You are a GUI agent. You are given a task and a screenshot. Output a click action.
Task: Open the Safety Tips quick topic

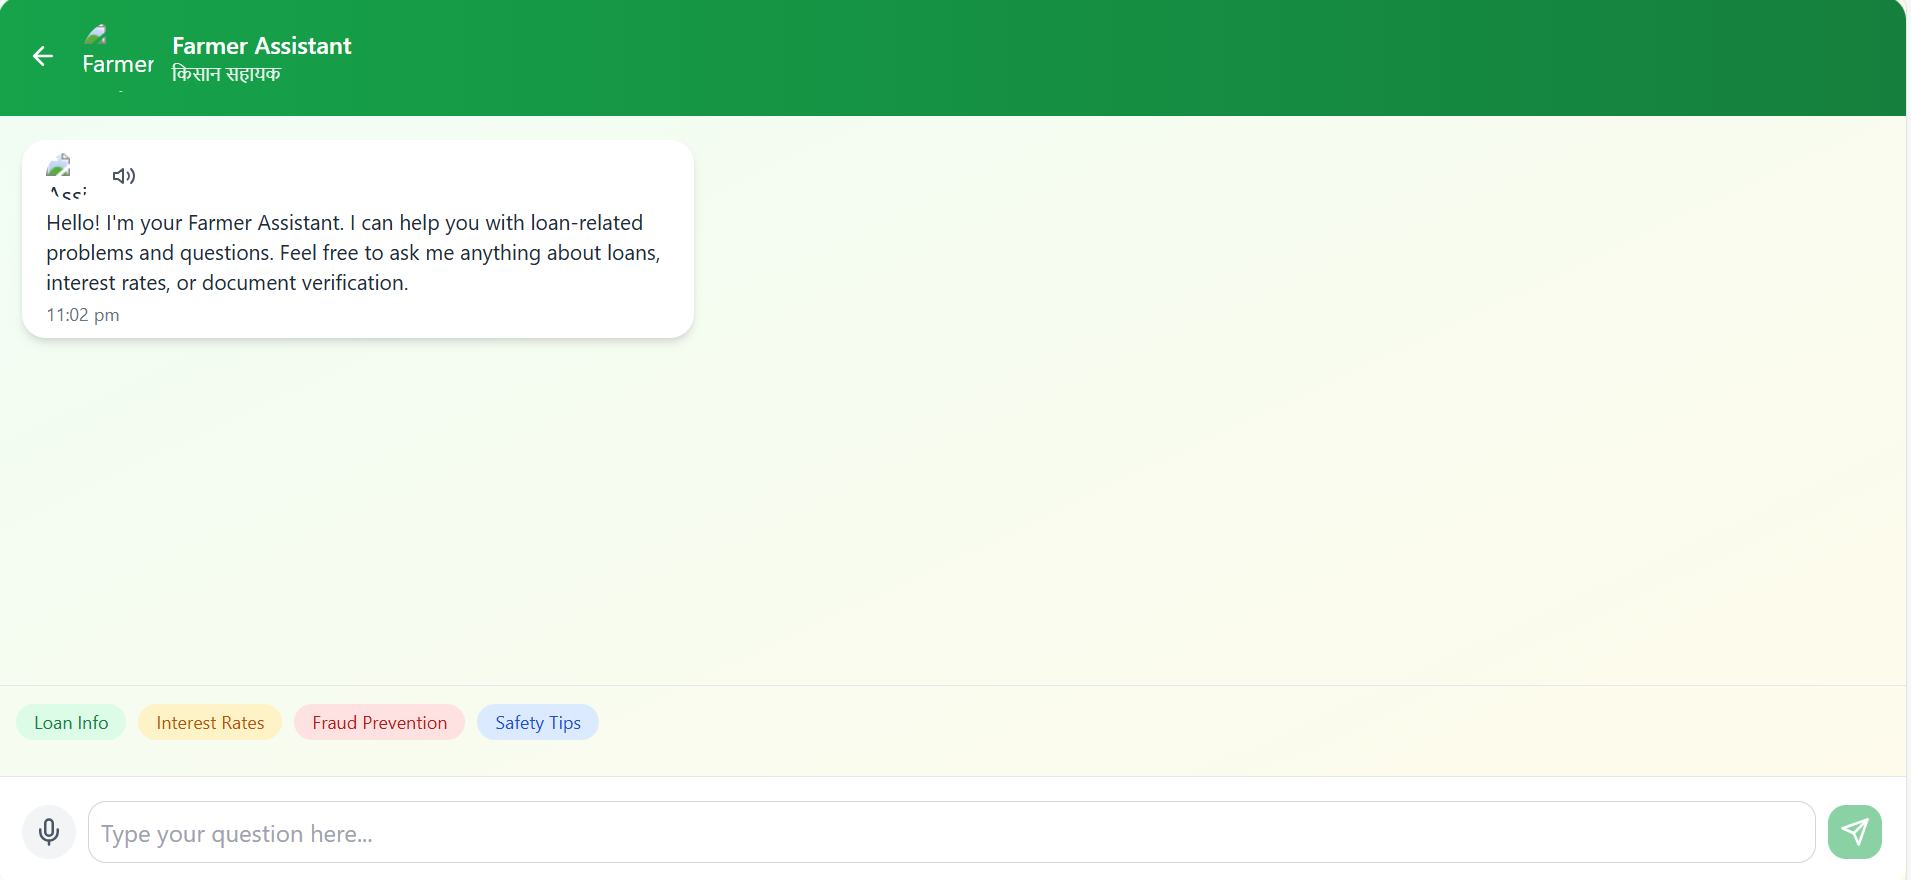point(538,723)
